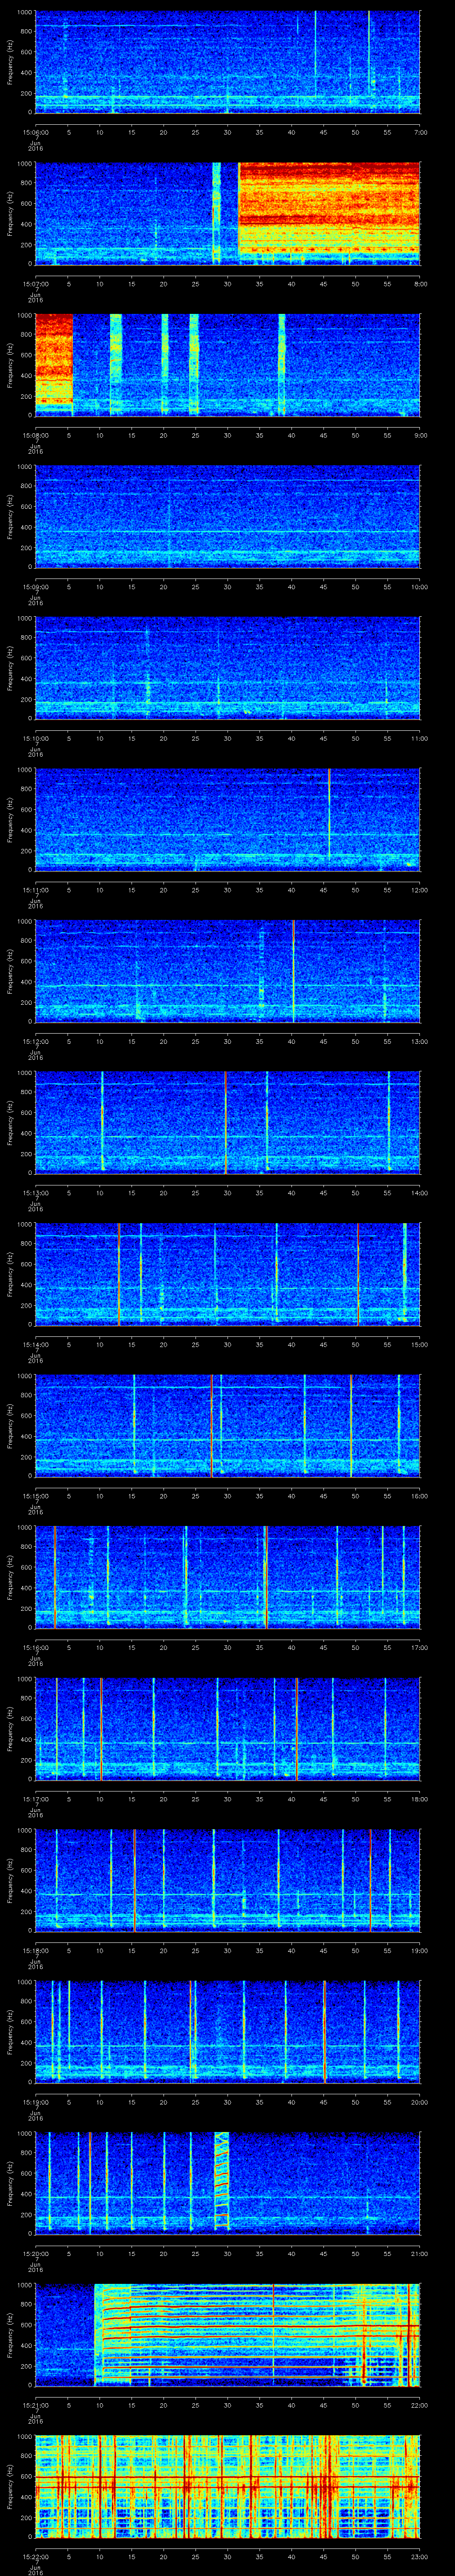This screenshot has height=2576, width=455.
Task: Click the "15:00" end time label
Action: [x=420, y=1344]
